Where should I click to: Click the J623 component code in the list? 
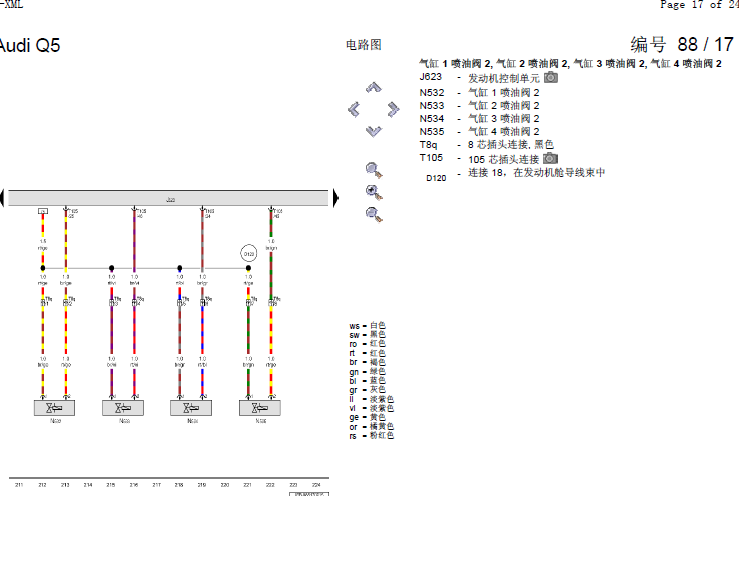[x=431, y=77]
